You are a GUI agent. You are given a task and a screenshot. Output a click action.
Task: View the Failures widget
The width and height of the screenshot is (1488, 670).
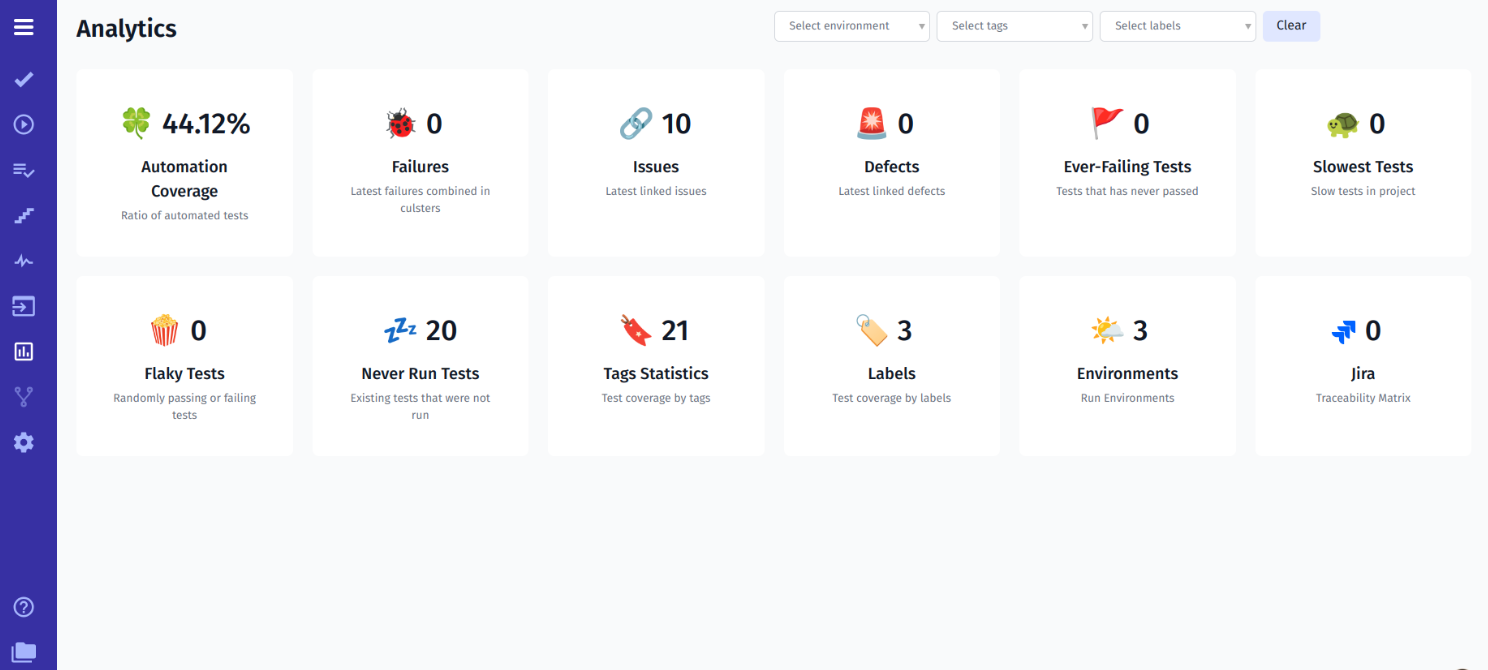click(x=420, y=162)
